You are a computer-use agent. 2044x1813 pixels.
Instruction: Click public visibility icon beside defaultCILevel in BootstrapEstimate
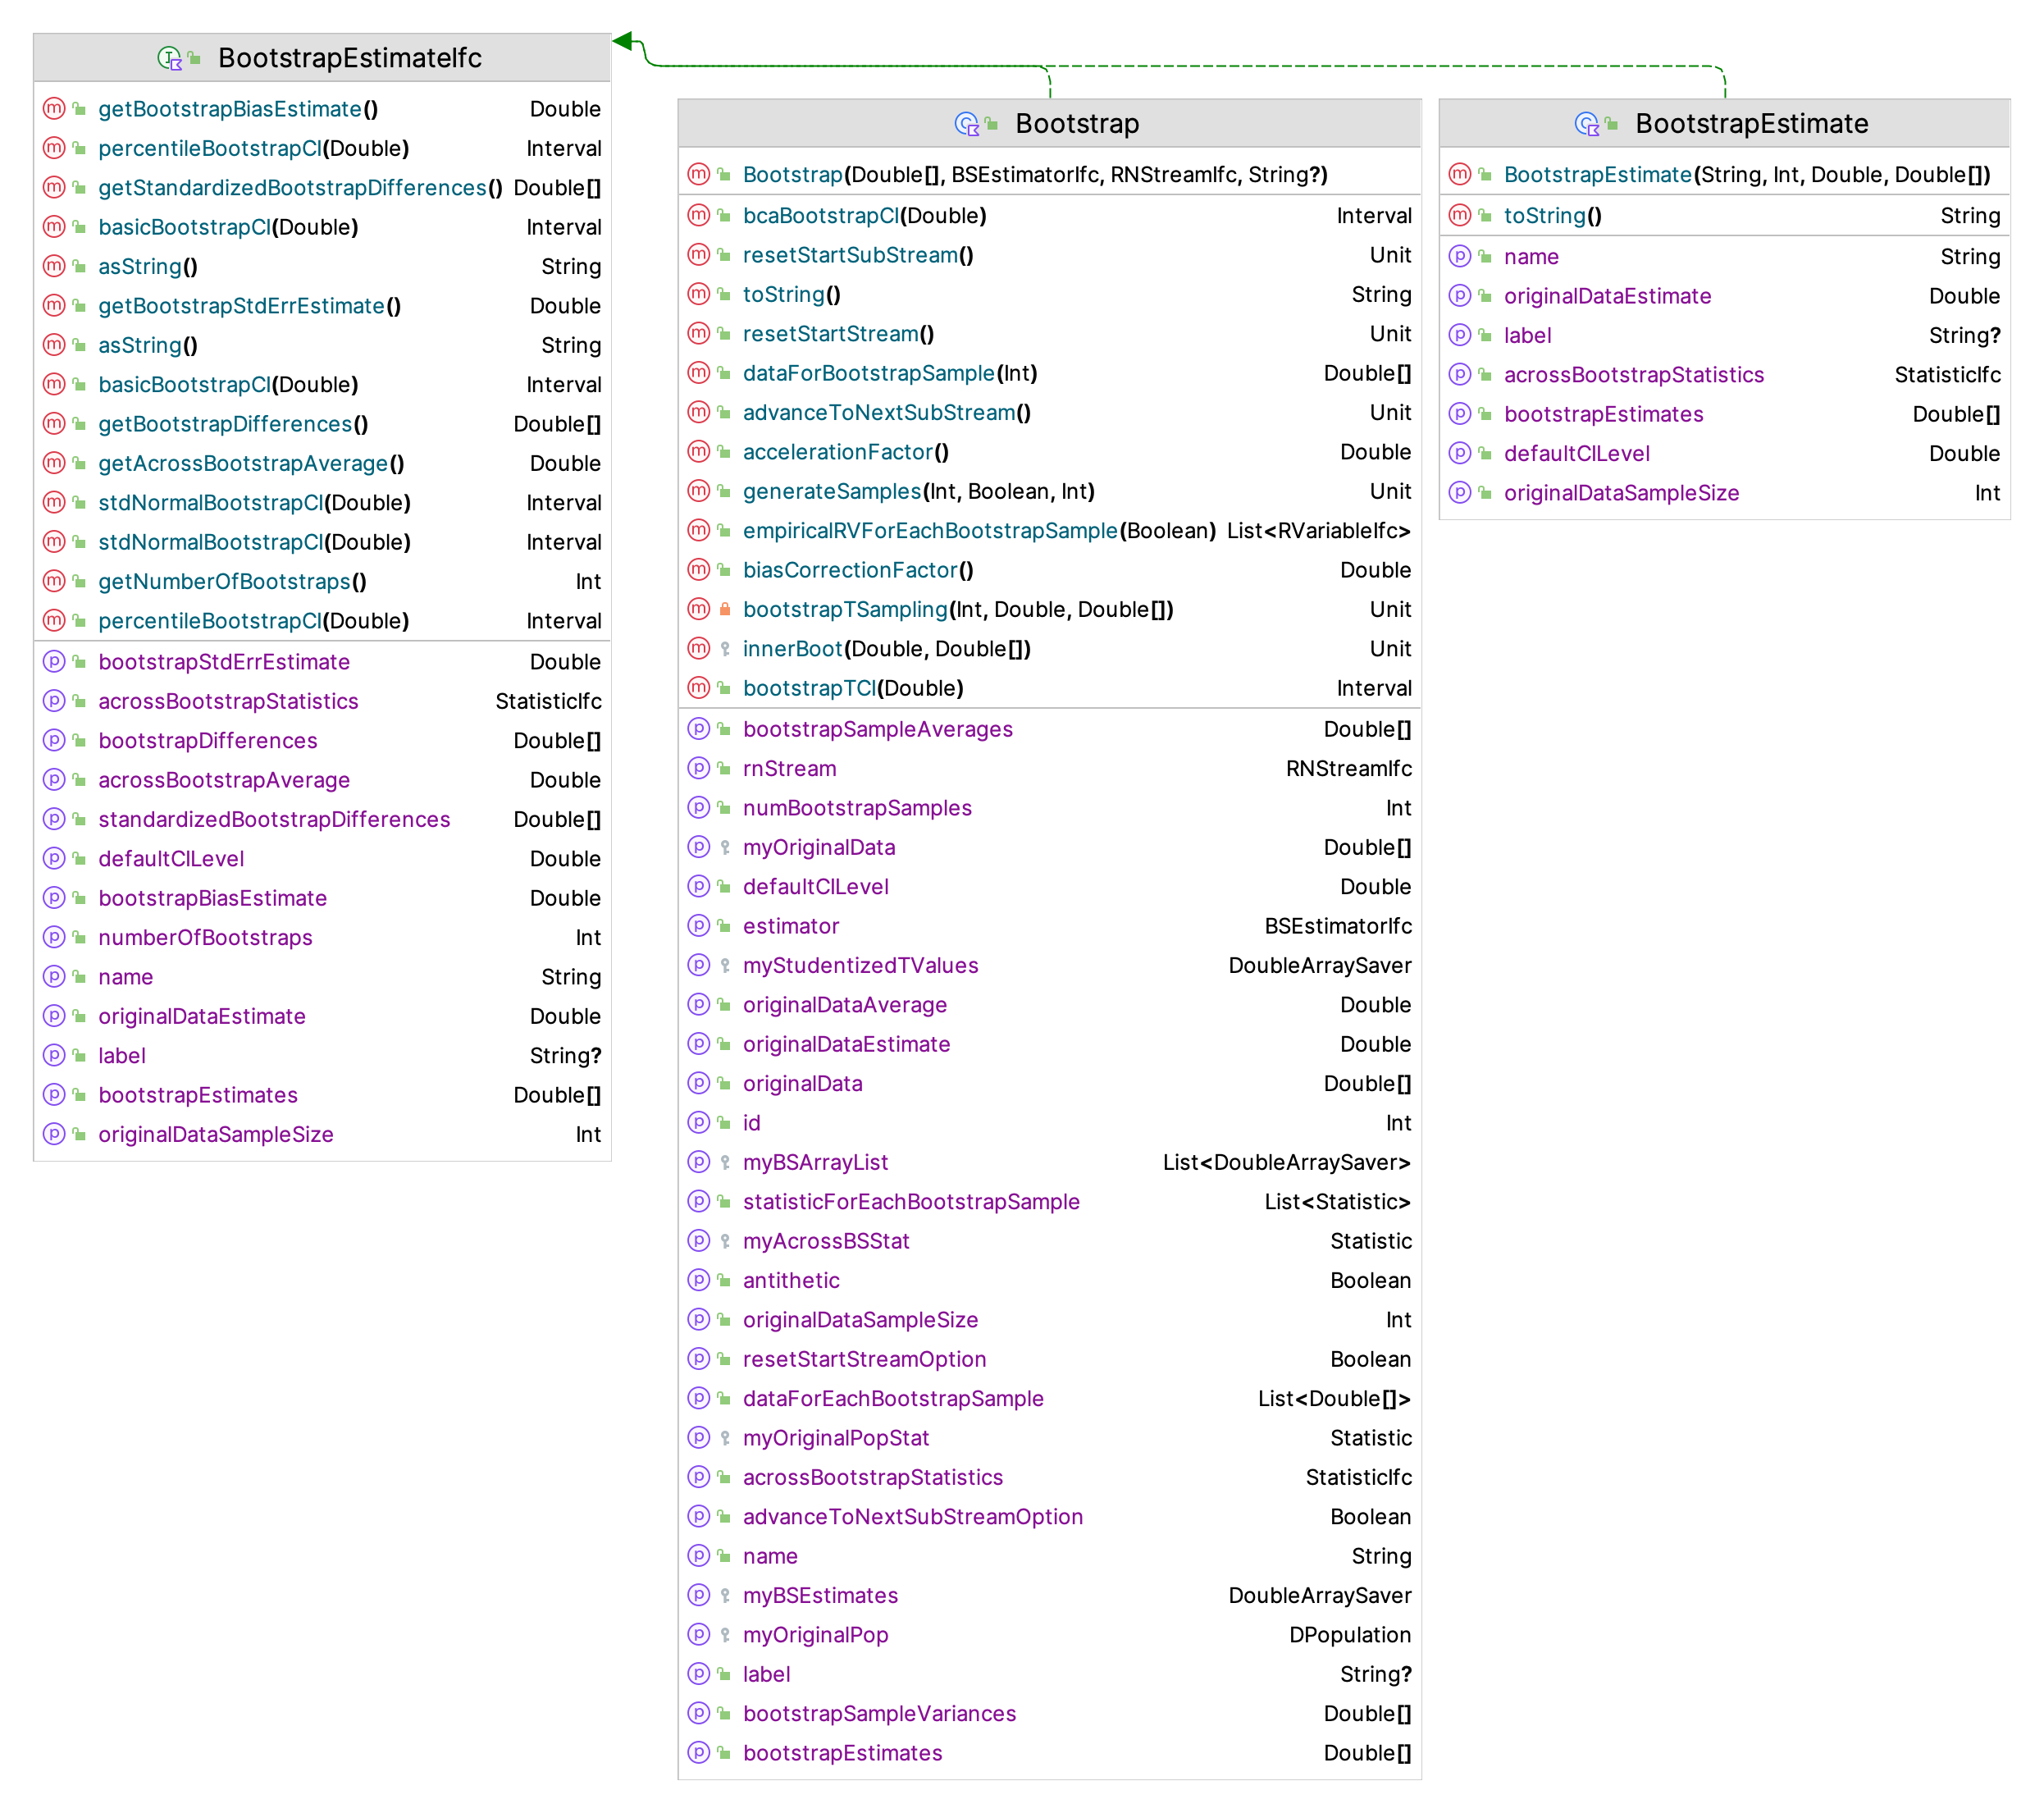pos(1485,453)
